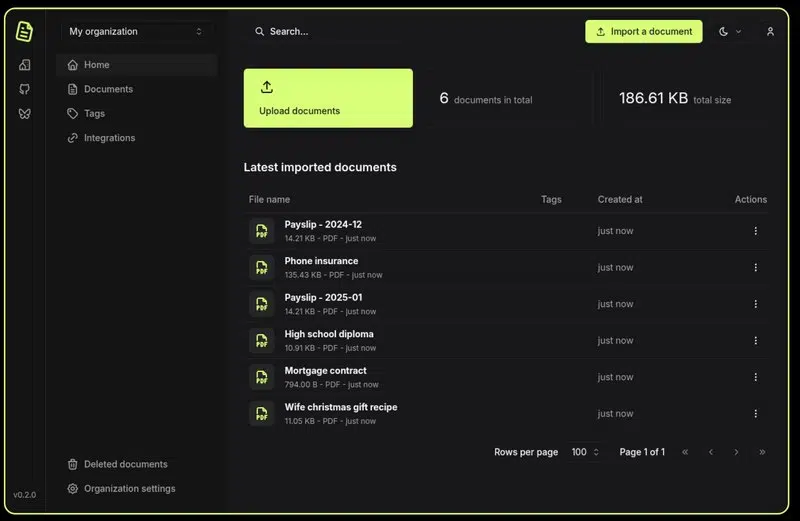Open the user account icon

coord(770,32)
